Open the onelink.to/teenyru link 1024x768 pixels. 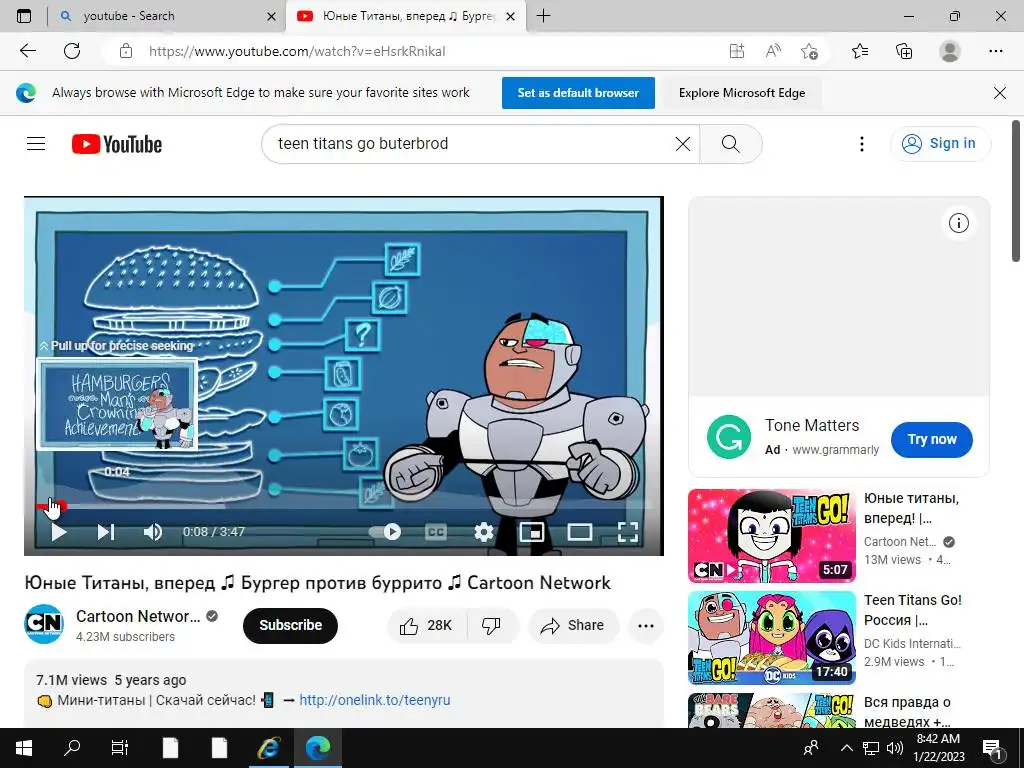tap(375, 700)
